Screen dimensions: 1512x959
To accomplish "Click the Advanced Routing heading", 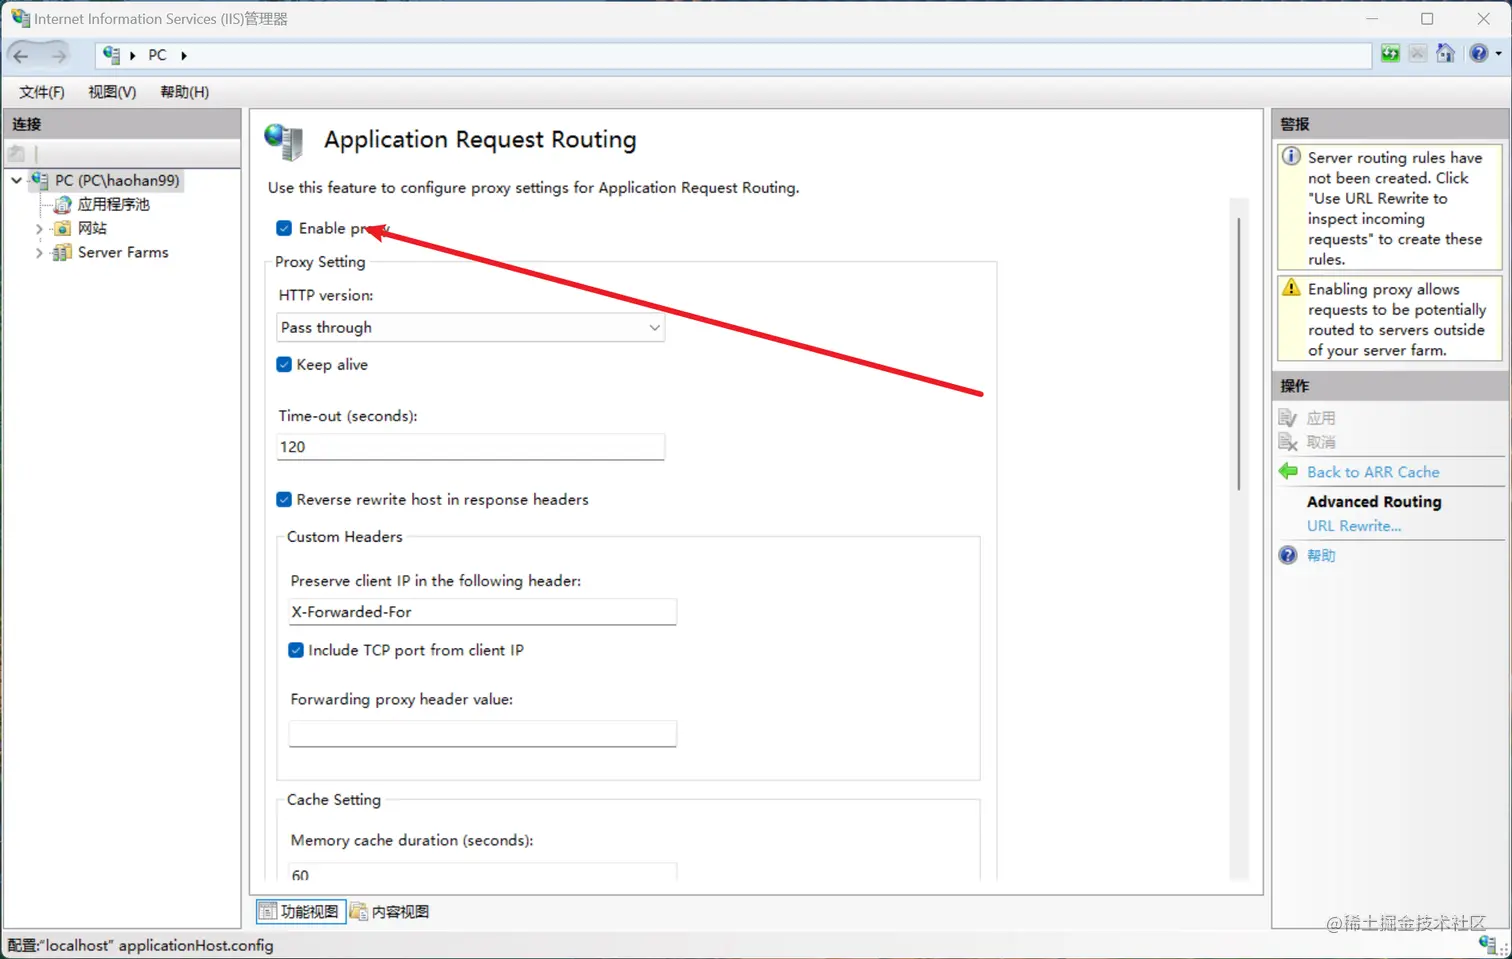I will pyautogui.click(x=1374, y=502).
